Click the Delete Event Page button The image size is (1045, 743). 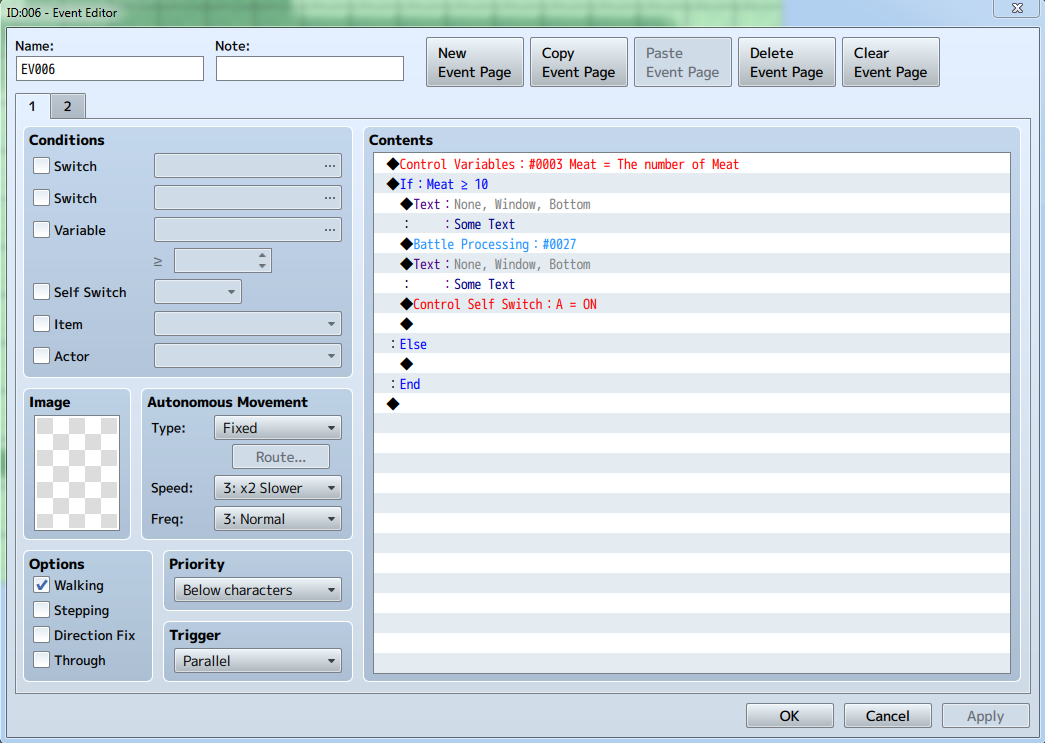click(x=786, y=62)
